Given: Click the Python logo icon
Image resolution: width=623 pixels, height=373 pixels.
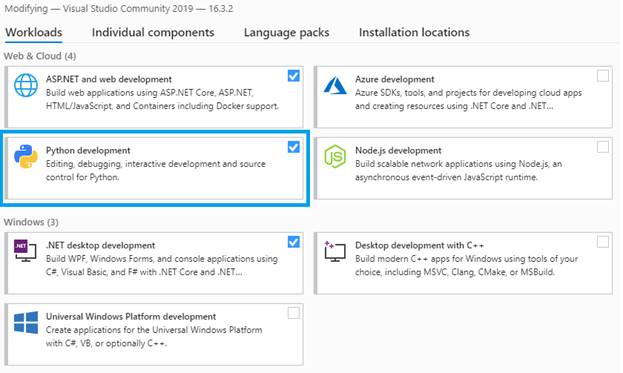Looking at the screenshot, I should click(x=26, y=156).
